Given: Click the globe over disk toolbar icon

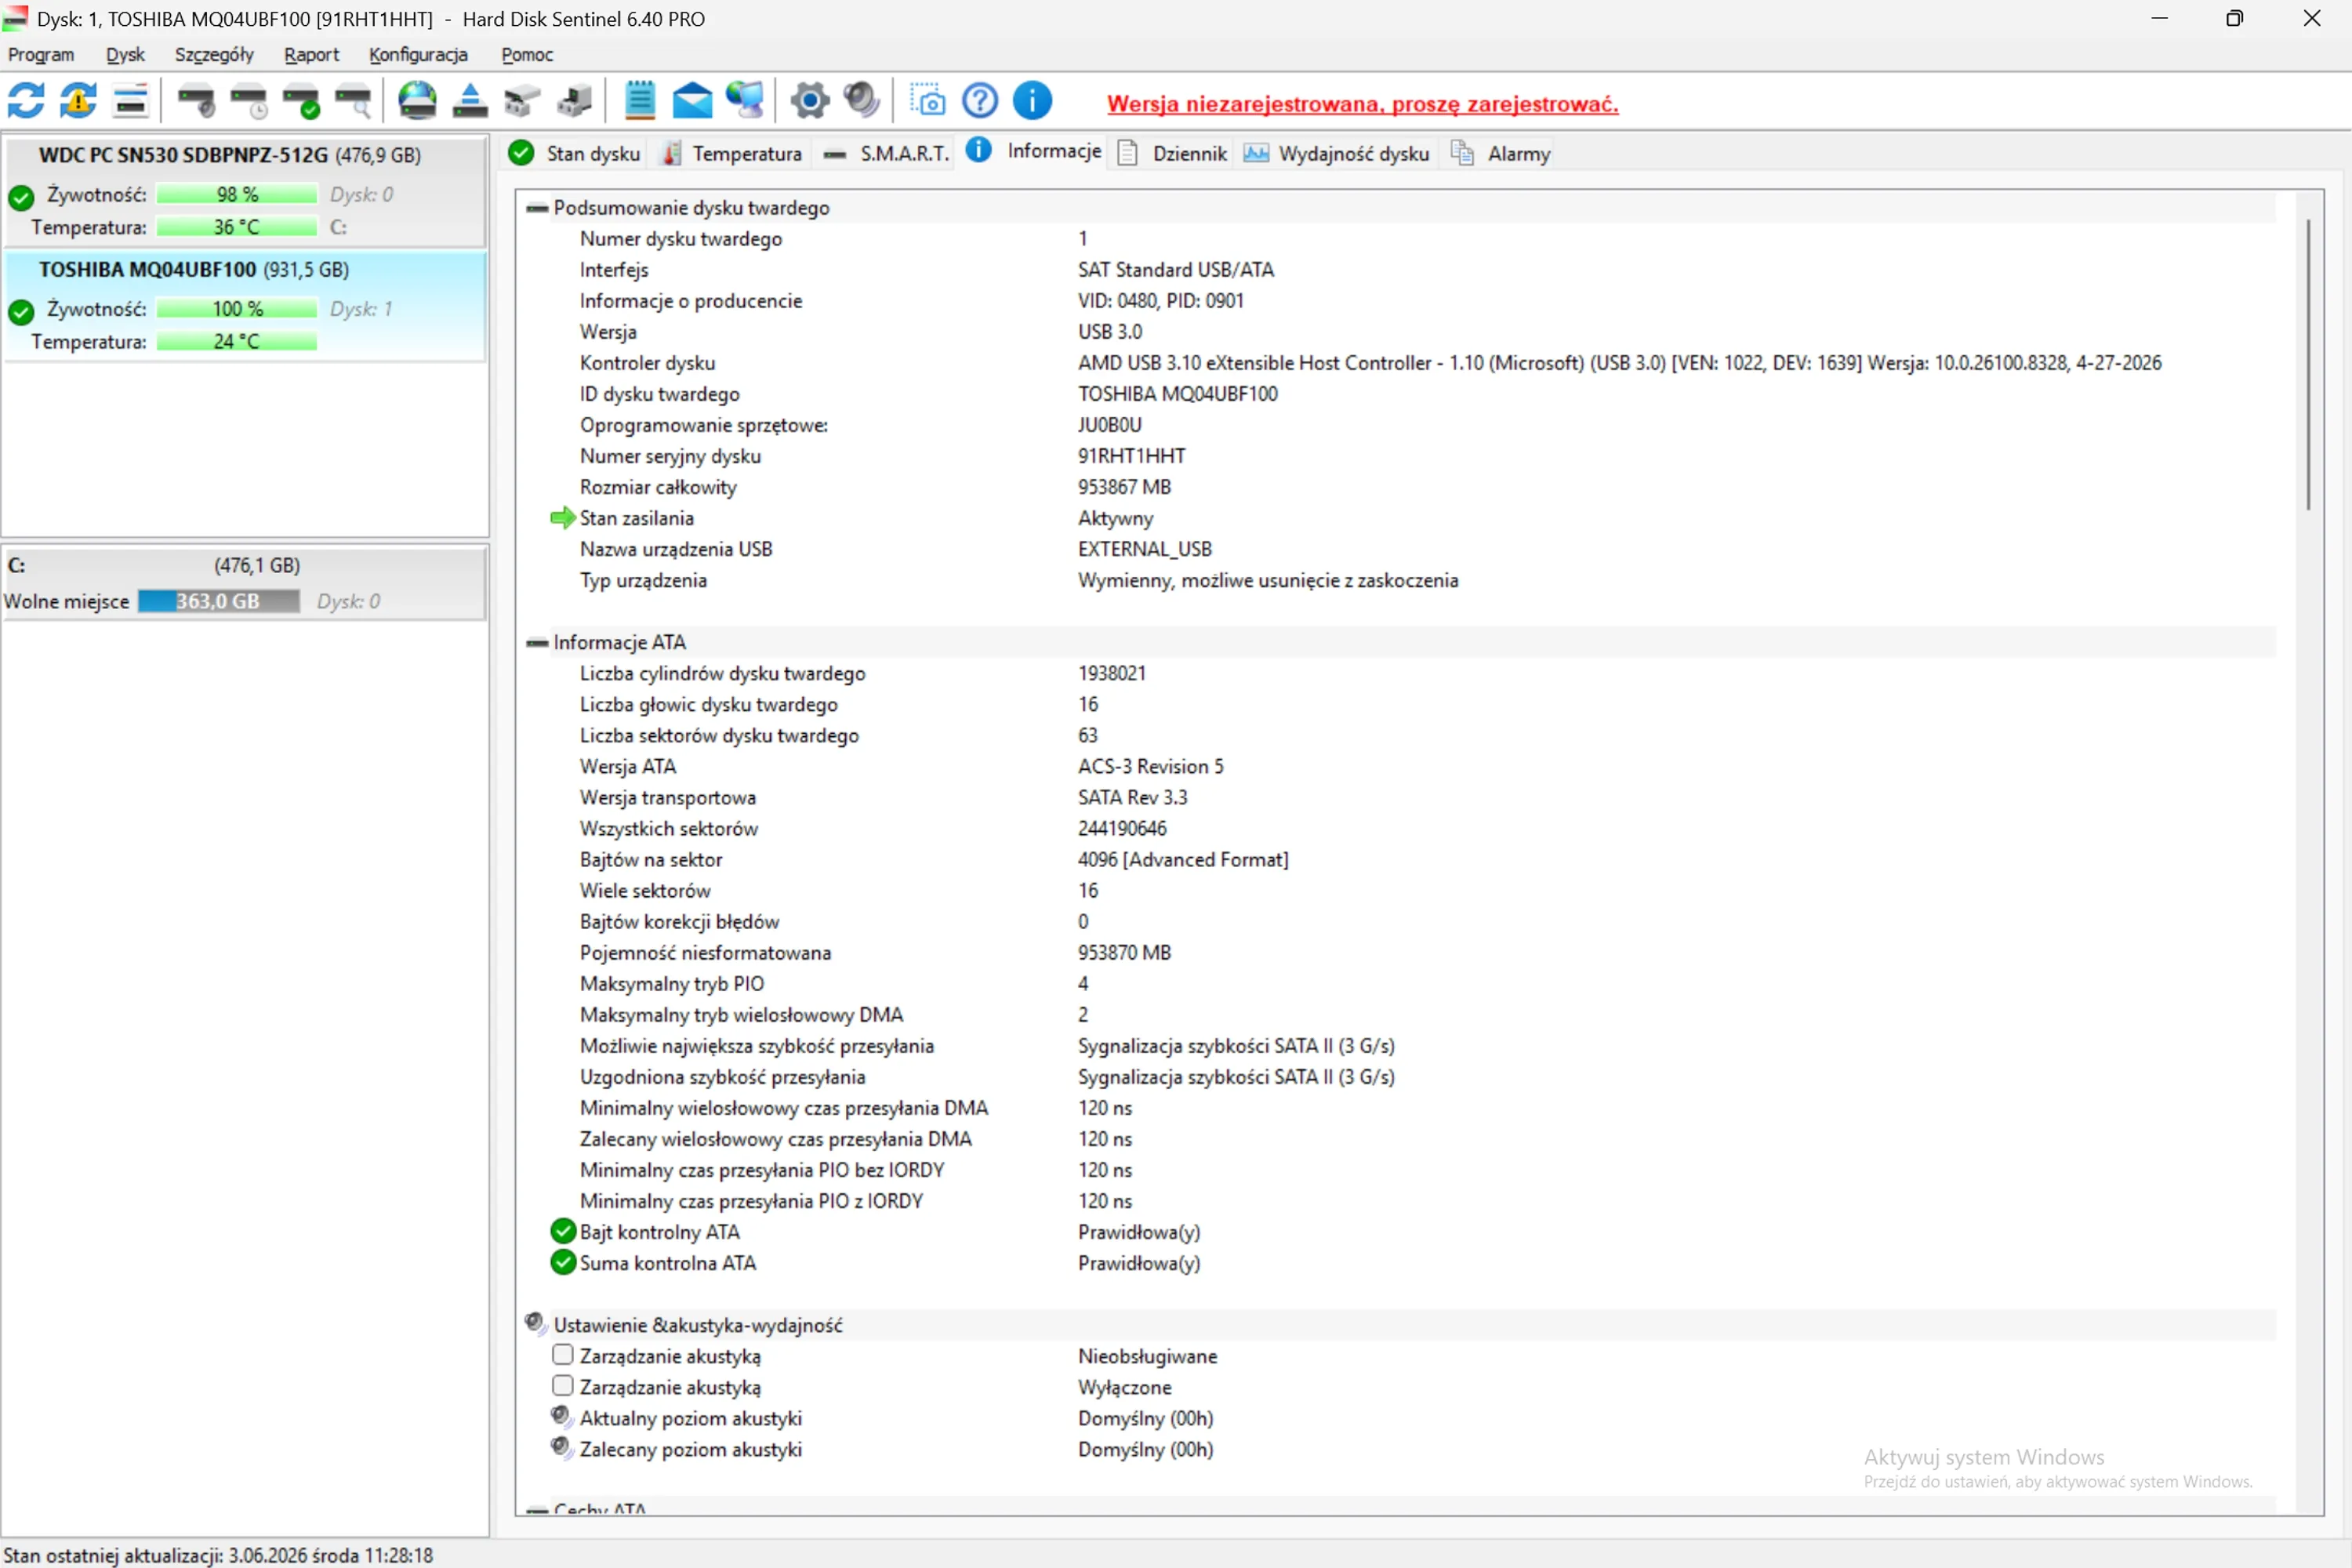Looking at the screenshot, I should [417, 101].
